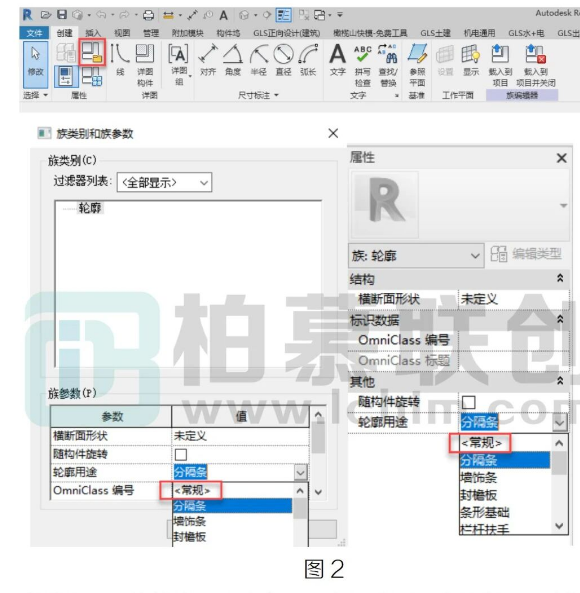Toggle the Properties palette ribbon icon
Image resolution: width=580 pixels, height=593 pixels.
tap(66, 76)
